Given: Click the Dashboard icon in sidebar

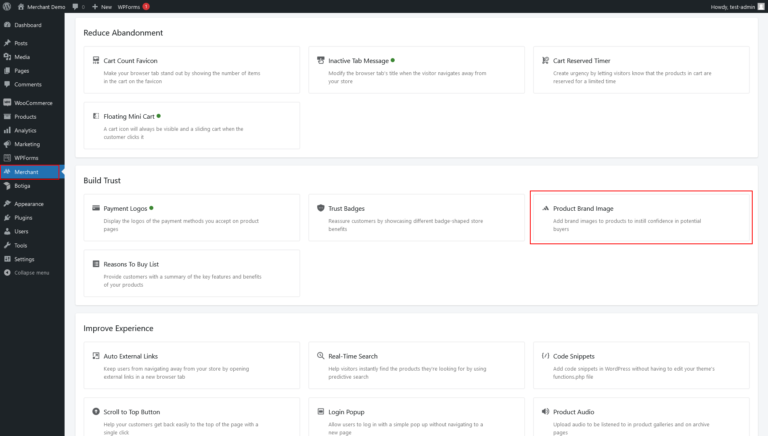Looking at the screenshot, I should (7, 24).
